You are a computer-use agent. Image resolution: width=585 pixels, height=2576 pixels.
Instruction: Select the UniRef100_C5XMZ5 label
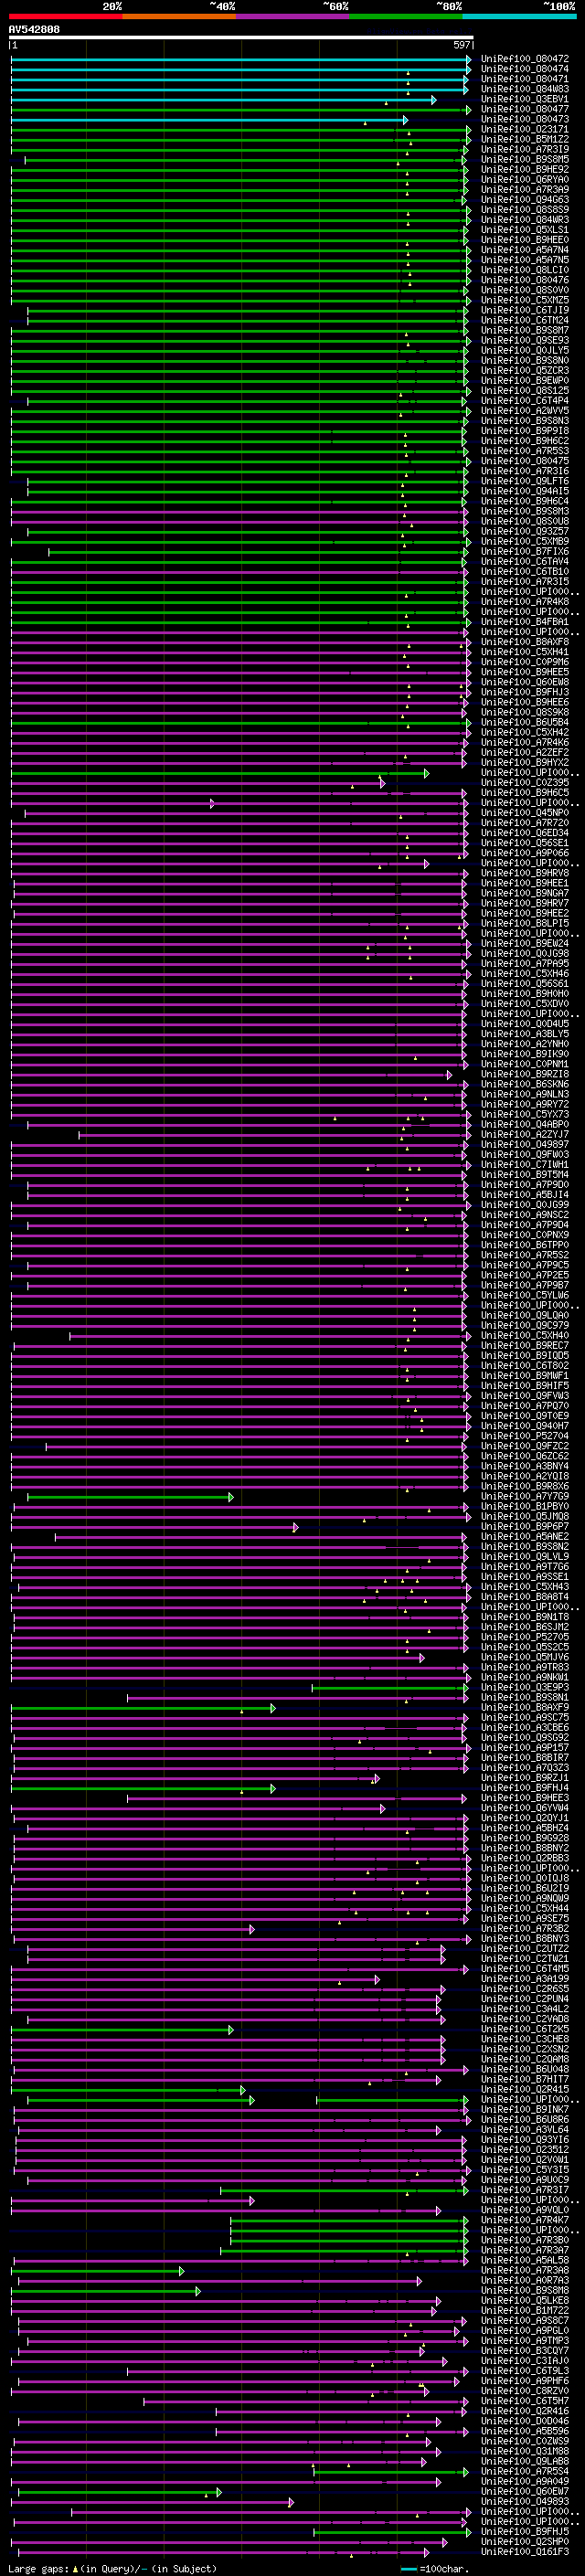click(x=525, y=300)
